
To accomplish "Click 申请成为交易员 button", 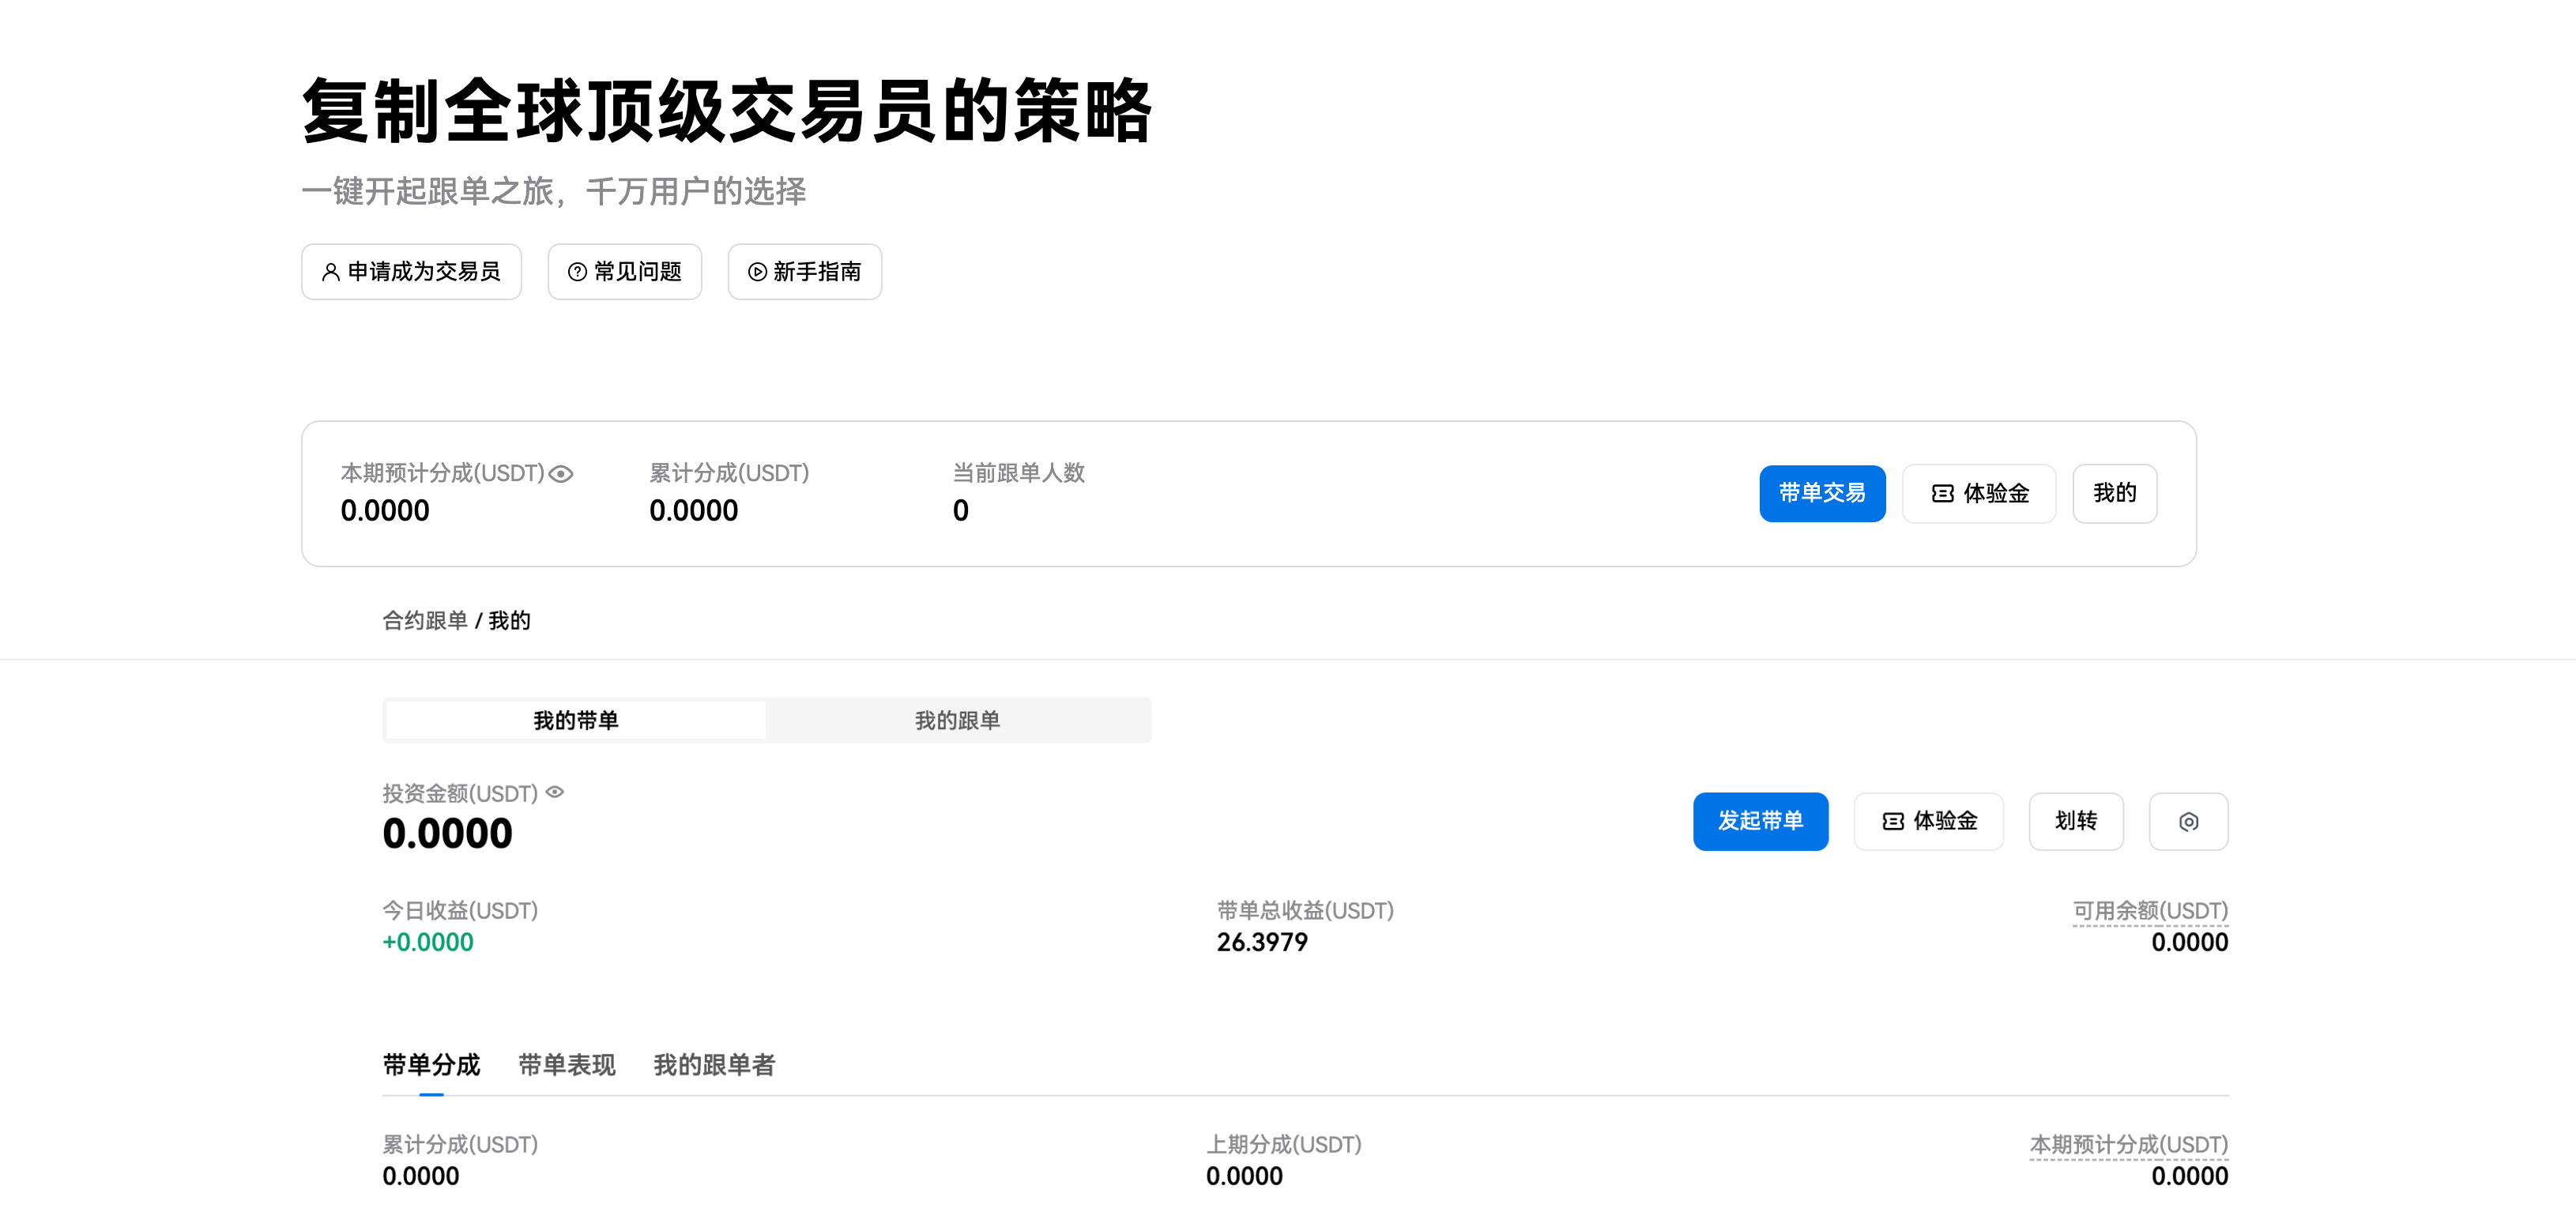I will tap(411, 271).
